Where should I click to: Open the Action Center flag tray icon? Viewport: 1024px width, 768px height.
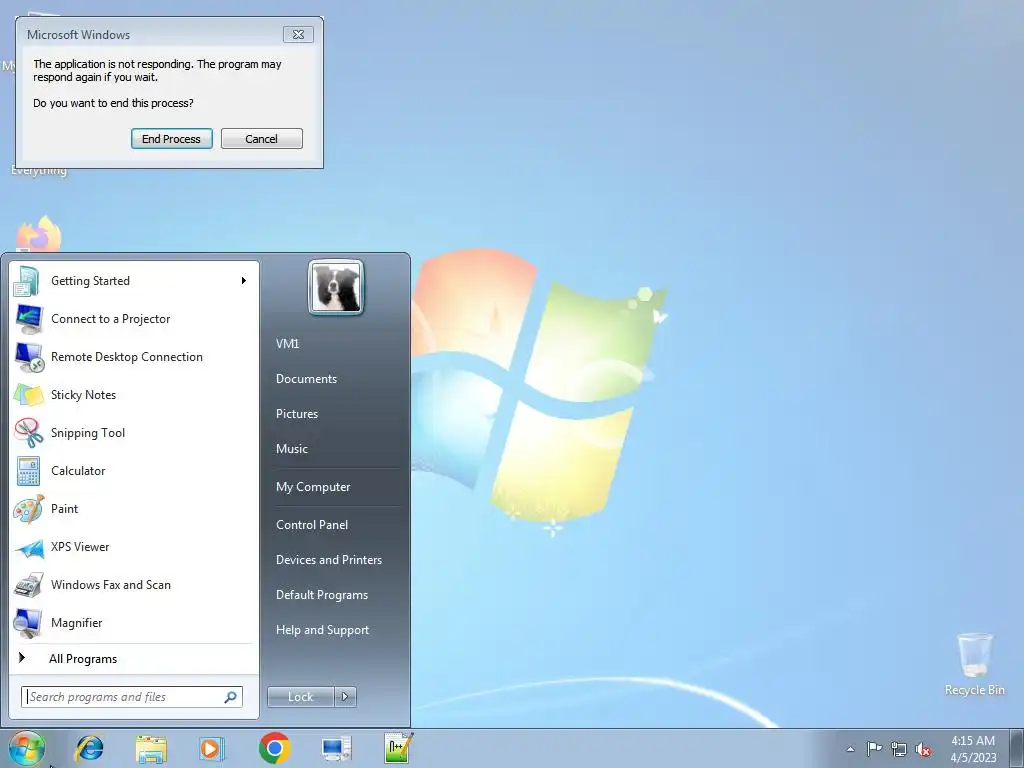[x=874, y=749]
